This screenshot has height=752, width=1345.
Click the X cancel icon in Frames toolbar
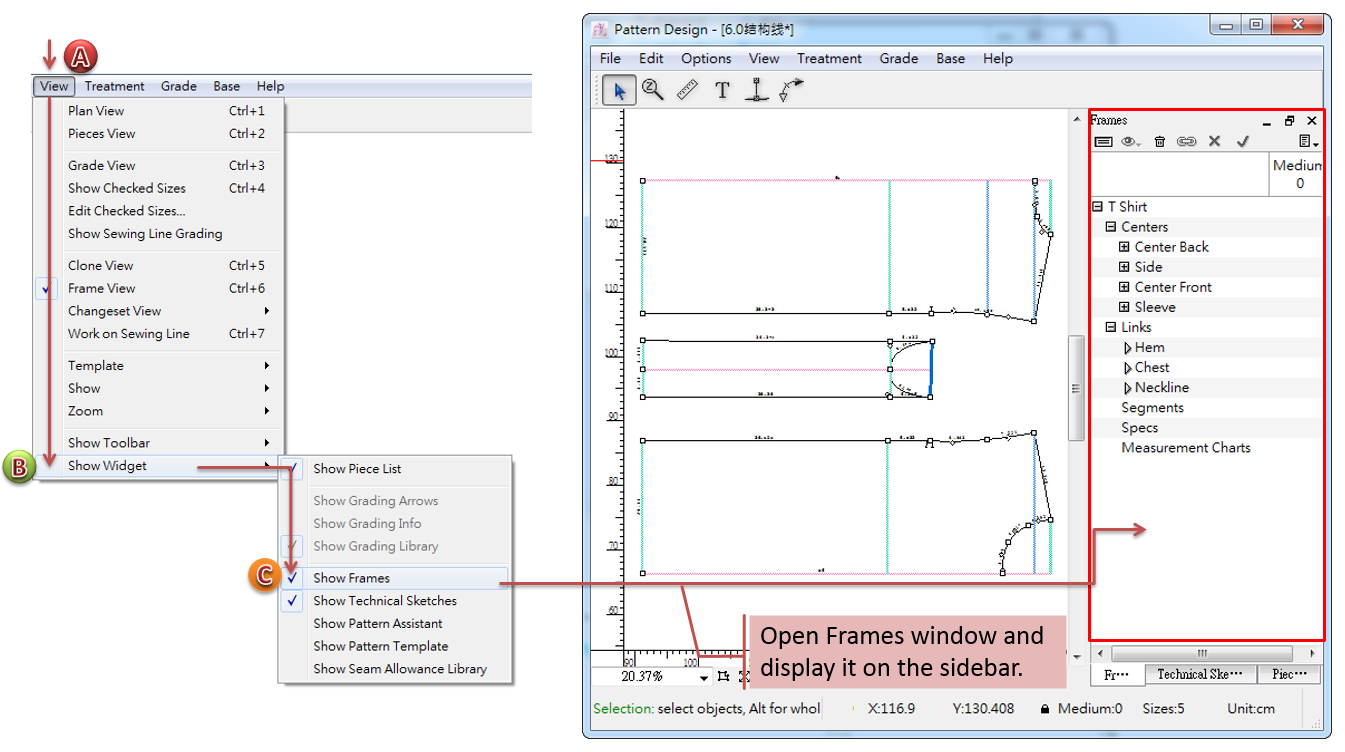tap(1214, 142)
